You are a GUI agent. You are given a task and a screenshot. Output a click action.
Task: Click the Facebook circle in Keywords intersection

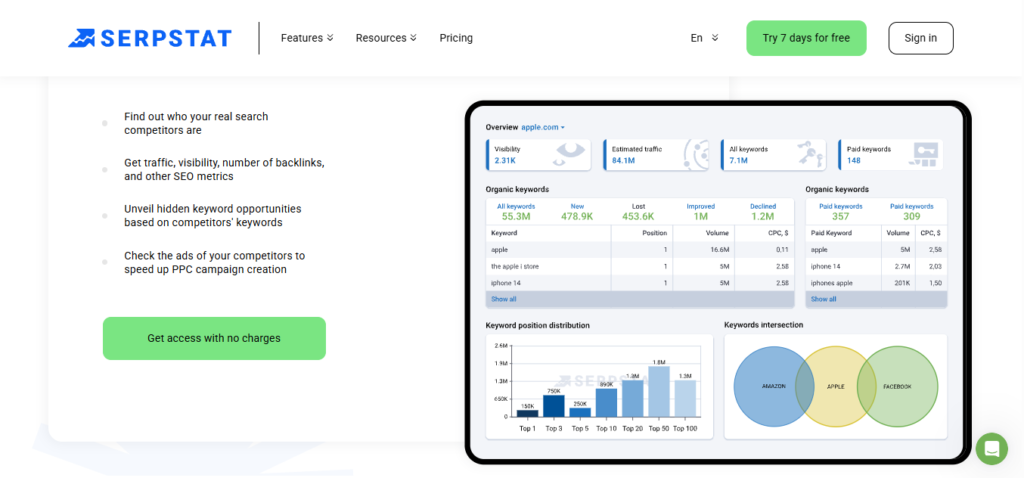(897, 387)
